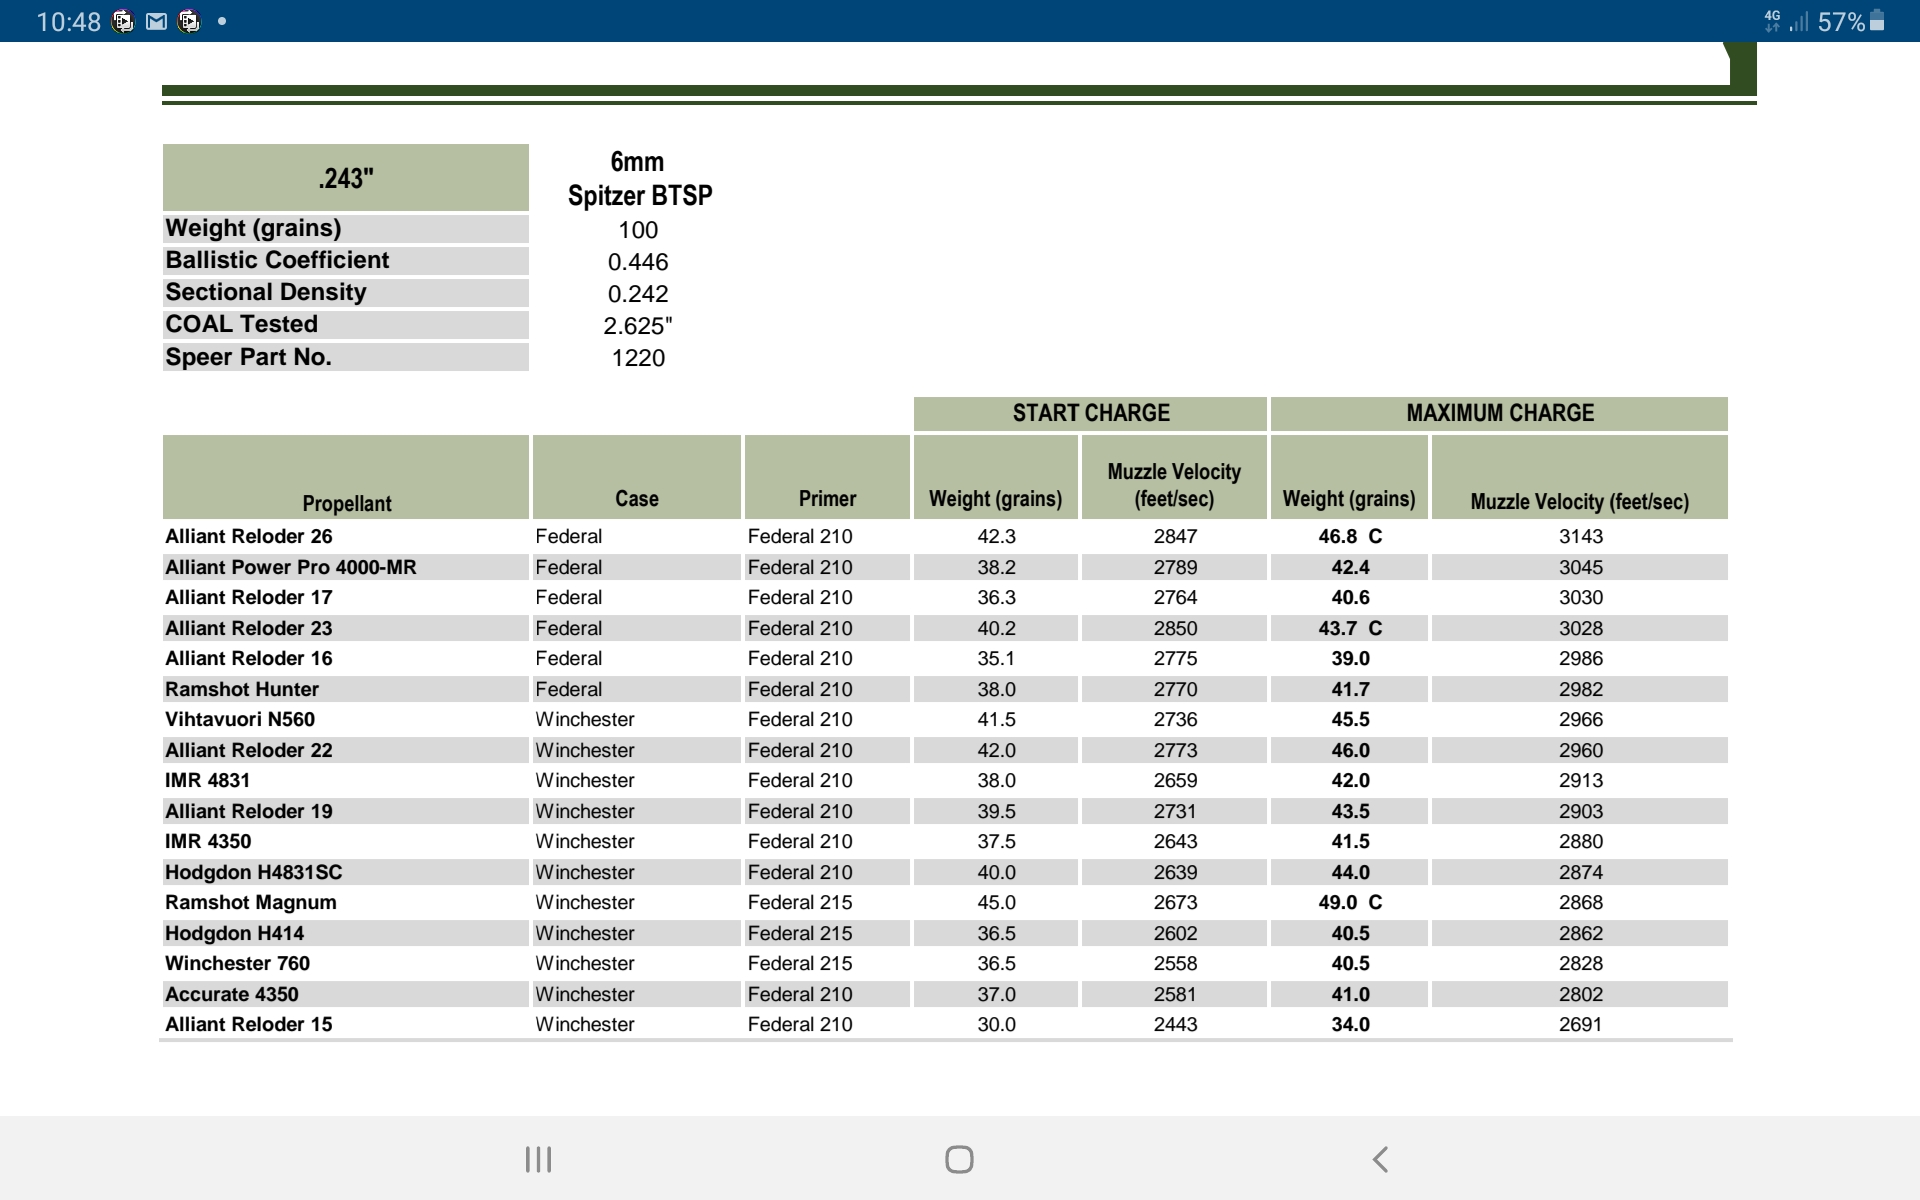Tap the 4G signal indicator

point(1773,21)
